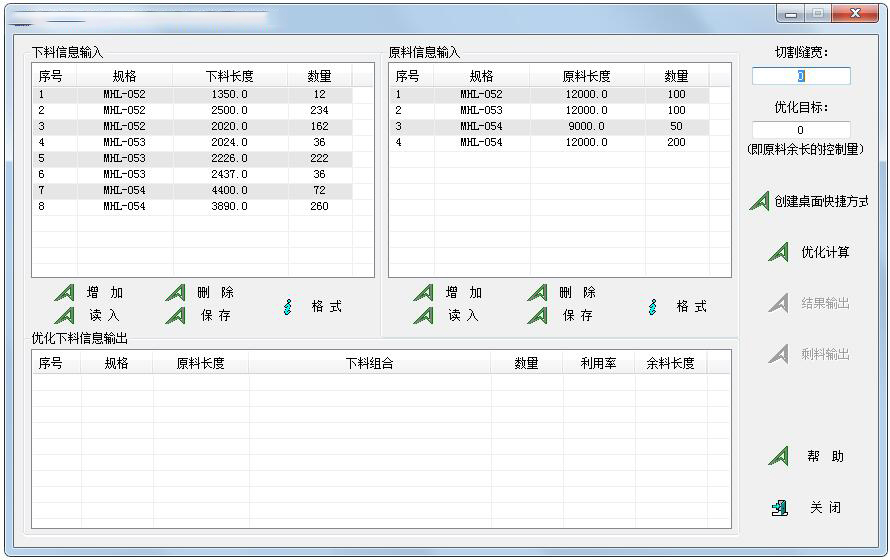This screenshot has height=560, width=890.
Task: Click 增加 icon under 下料信息输入
Action: coord(64,293)
